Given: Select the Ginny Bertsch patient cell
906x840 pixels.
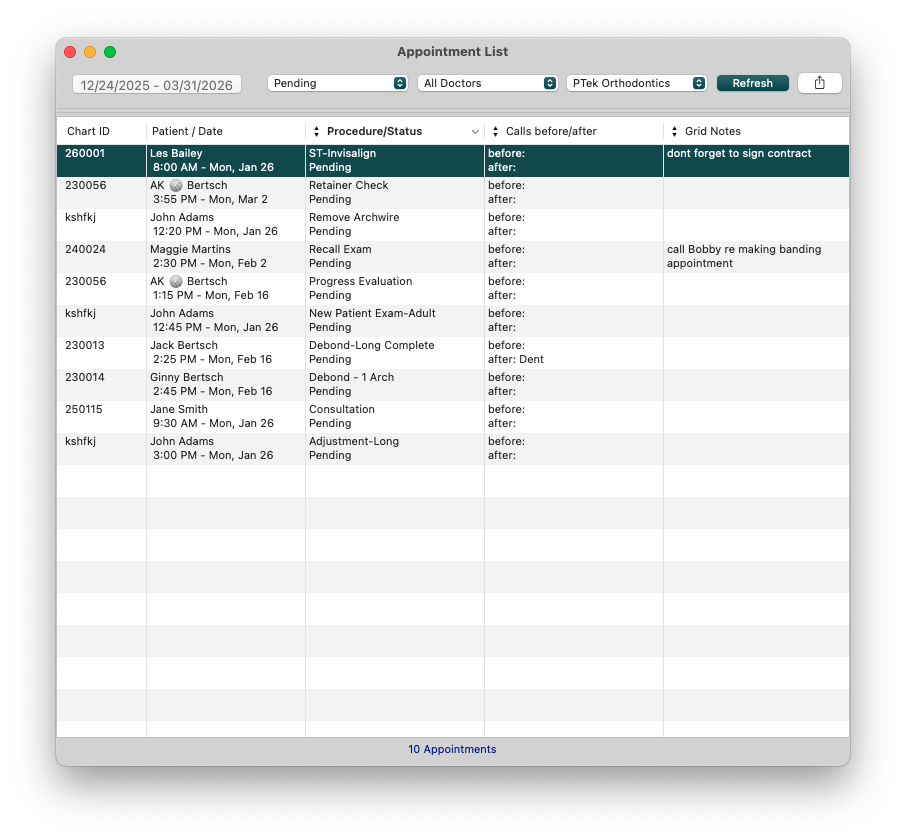Looking at the screenshot, I should pyautogui.click(x=226, y=384).
